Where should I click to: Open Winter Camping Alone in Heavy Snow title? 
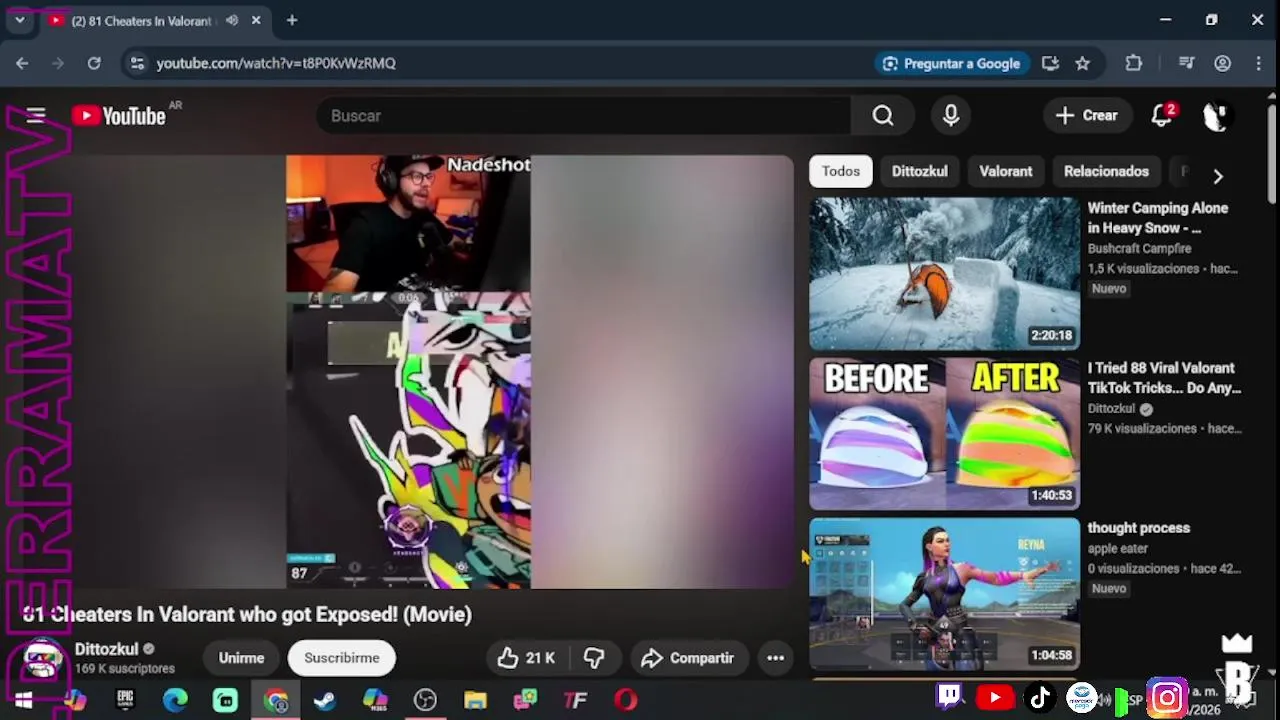tap(1158, 218)
